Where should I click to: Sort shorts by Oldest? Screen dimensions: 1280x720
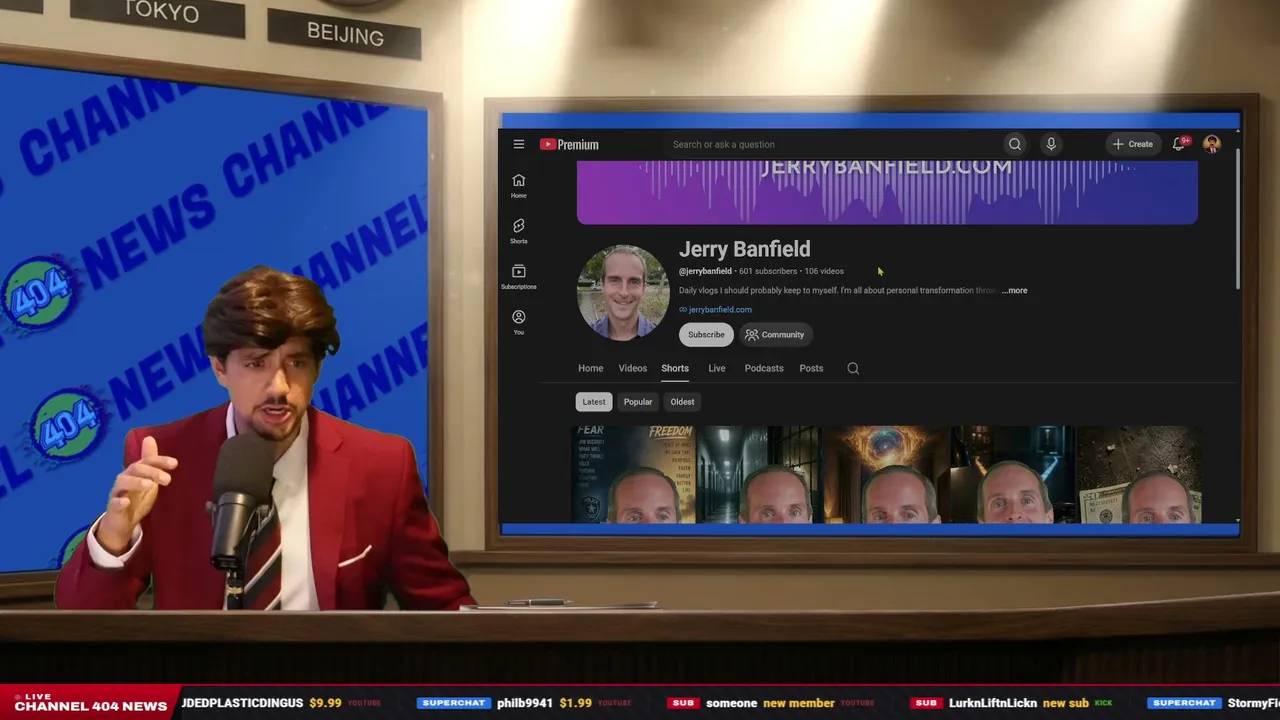coord(682,402)
